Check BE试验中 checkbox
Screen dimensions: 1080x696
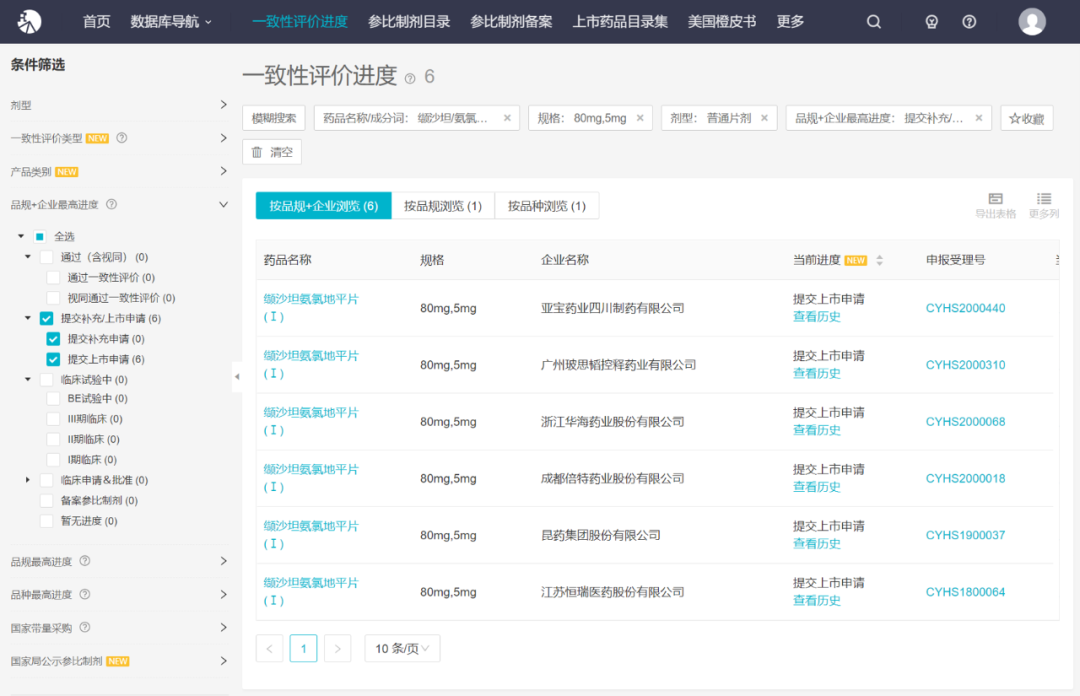click(53, 398)
